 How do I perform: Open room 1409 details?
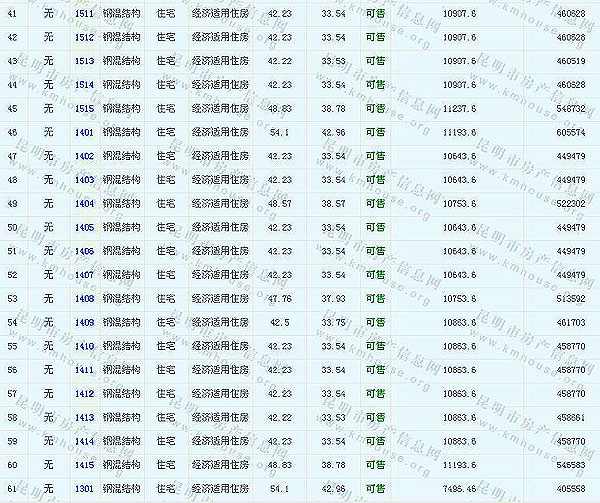click(x=84, y=322)
